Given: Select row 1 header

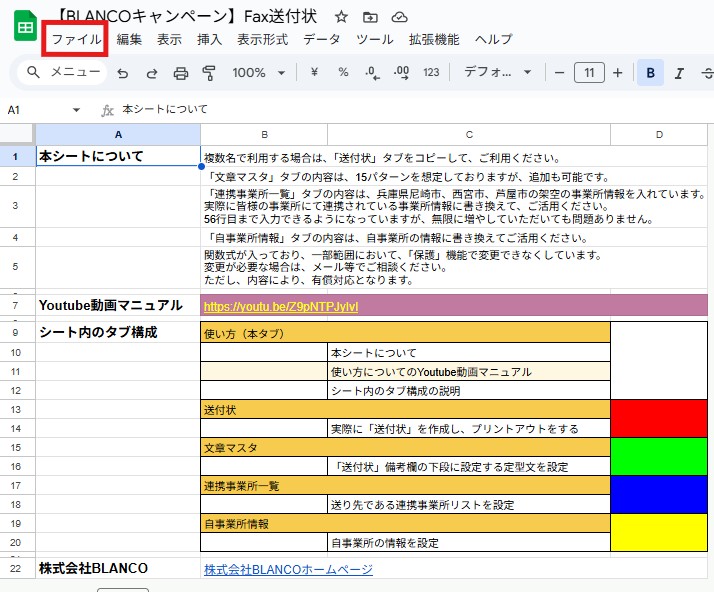Looking at the screenshot, I should (15, 157).
